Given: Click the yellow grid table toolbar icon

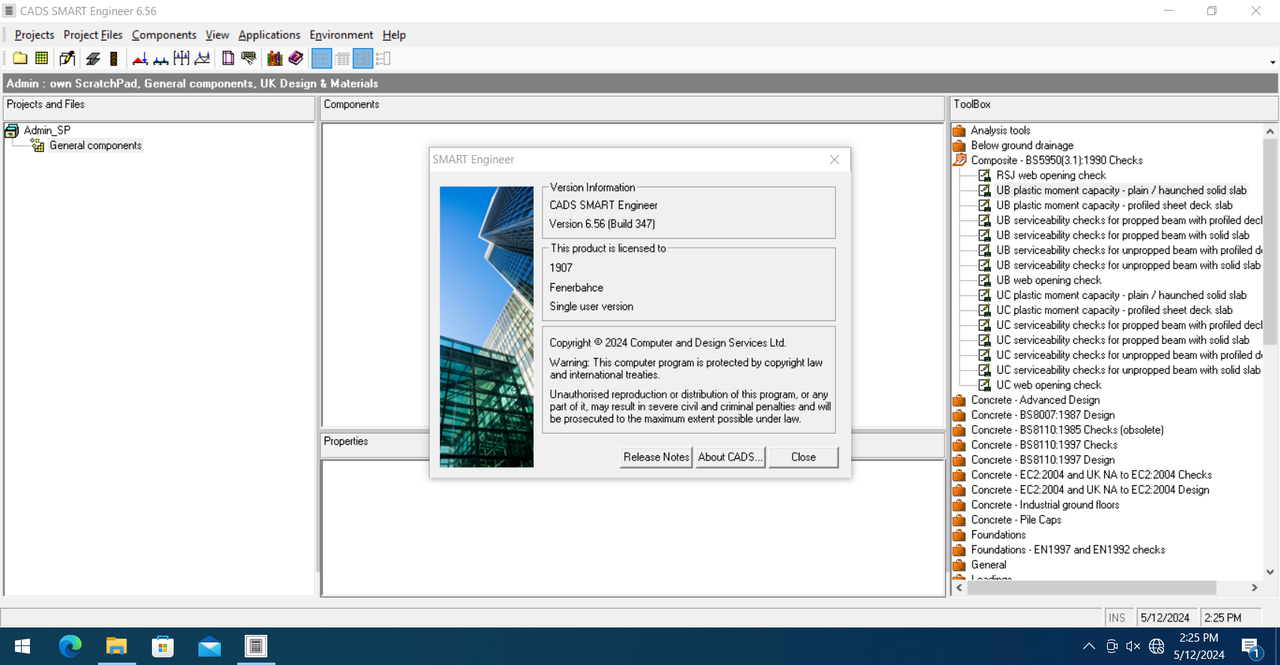Looking at the screenshot, I should click(x=41, y=59).
